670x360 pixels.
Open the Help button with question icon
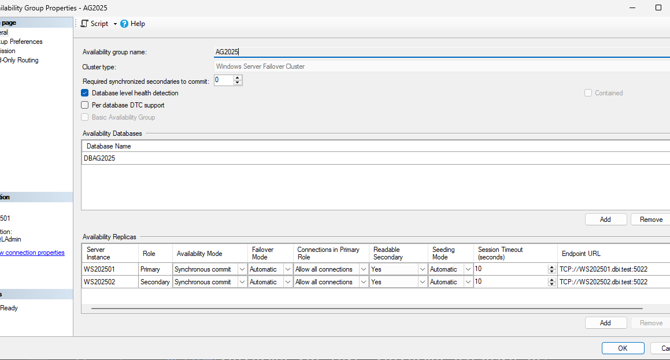tap(132, 24)
